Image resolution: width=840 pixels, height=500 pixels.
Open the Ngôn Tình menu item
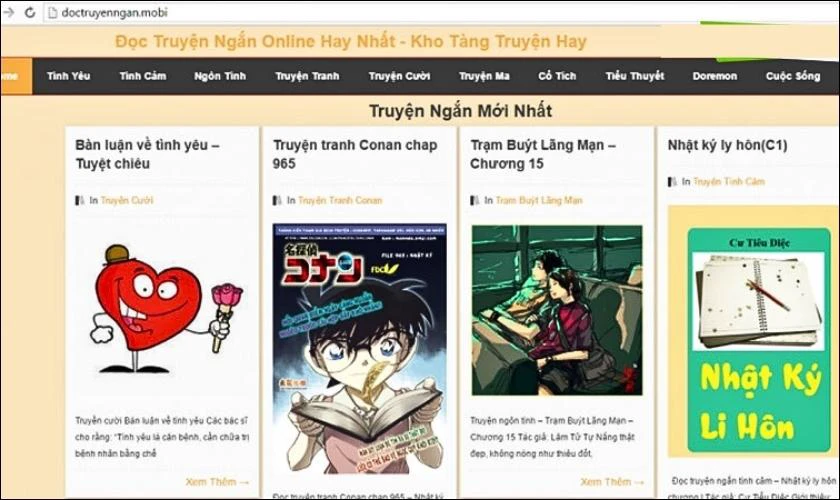[220, 76]
